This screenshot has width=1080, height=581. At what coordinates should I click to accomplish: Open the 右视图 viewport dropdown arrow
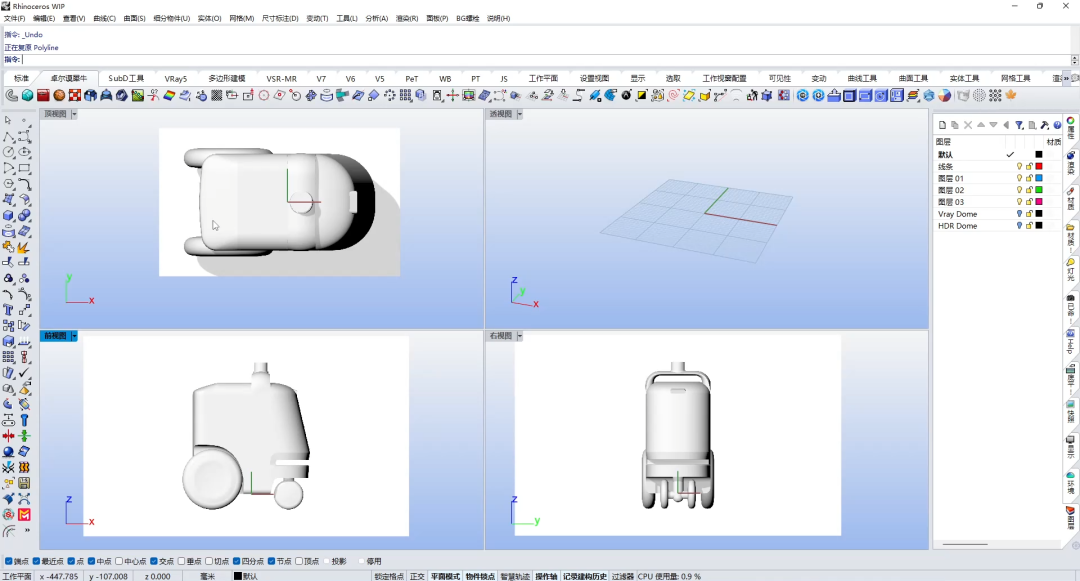519,336
